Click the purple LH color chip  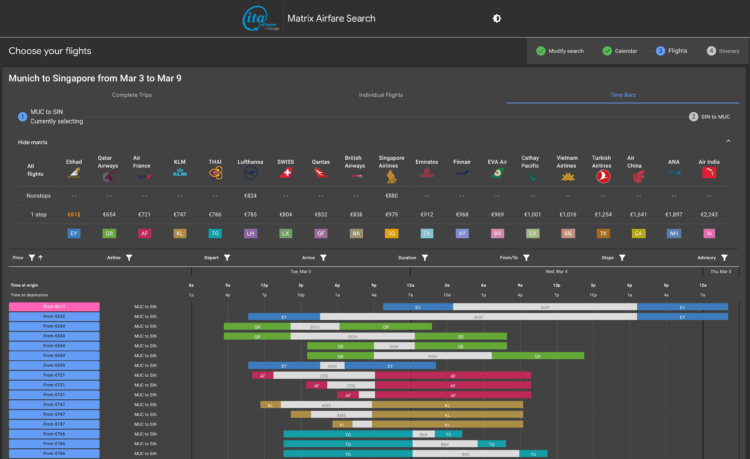point(250,233)
